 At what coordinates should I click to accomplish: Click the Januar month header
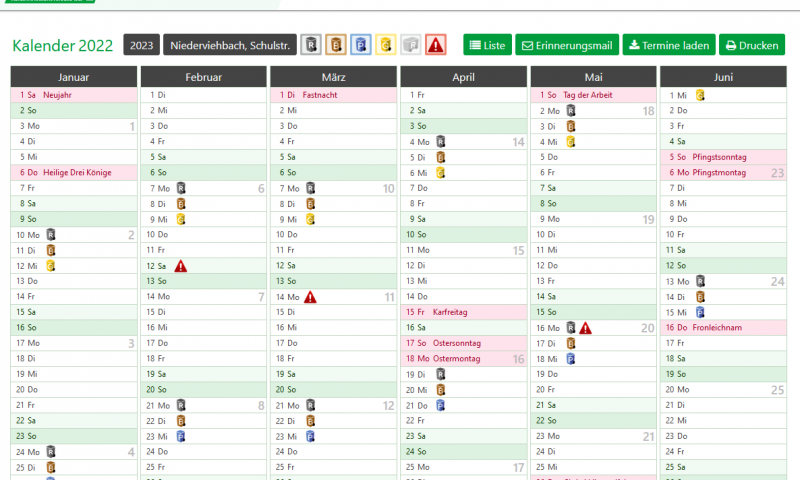73,77
